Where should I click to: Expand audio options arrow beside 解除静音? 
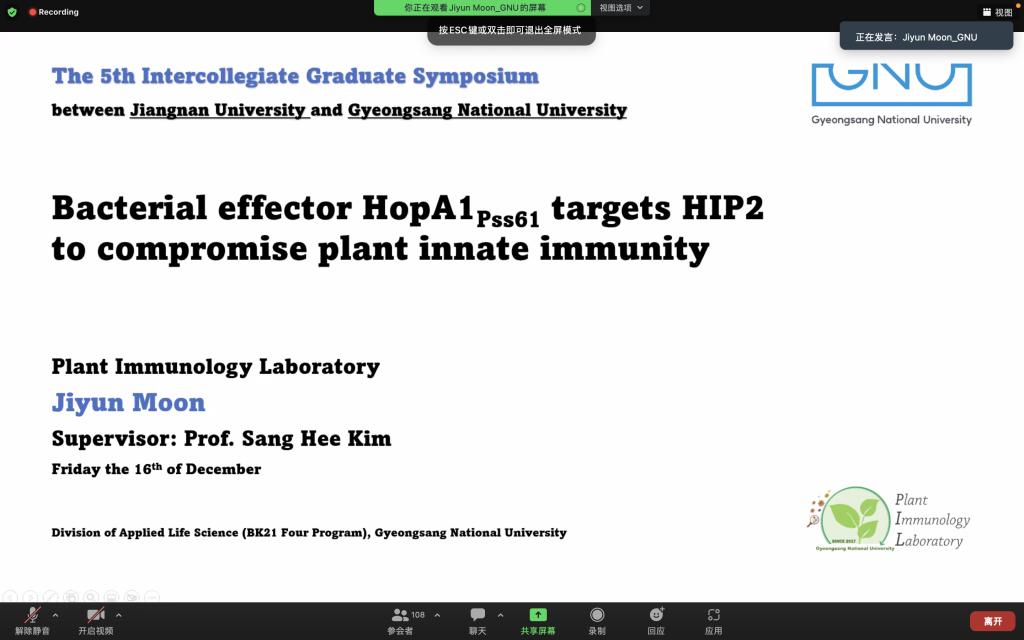55,615
